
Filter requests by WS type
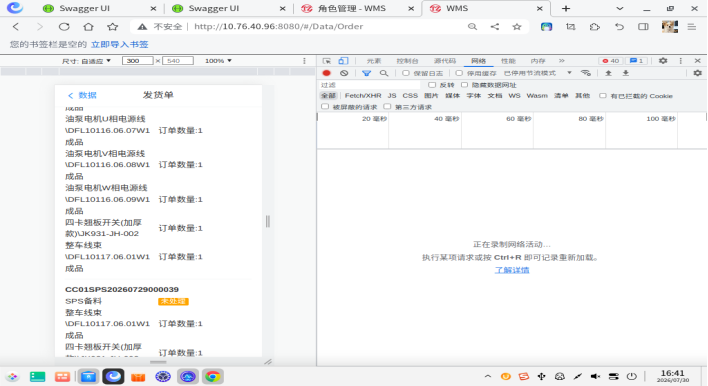[x=514, y=96]
